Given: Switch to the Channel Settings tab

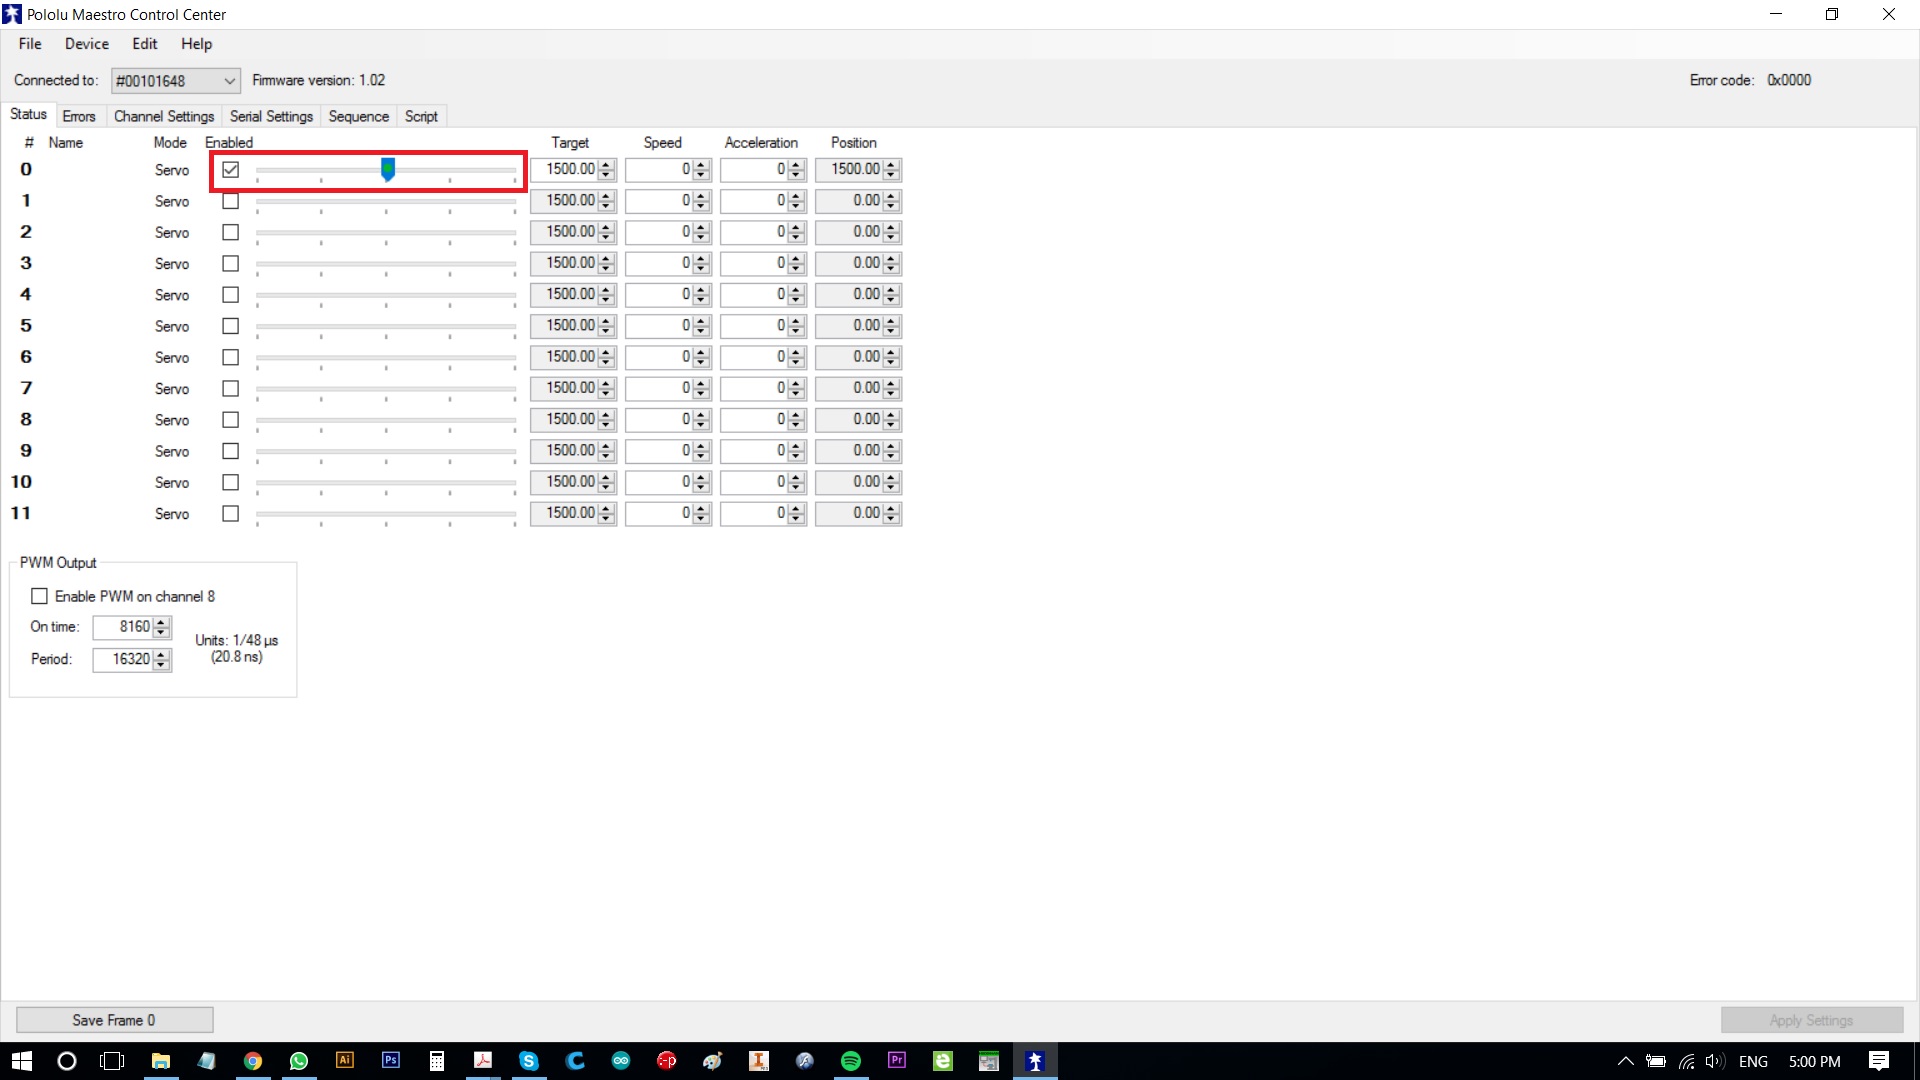Looking at the screenshot, I should 164,116.
